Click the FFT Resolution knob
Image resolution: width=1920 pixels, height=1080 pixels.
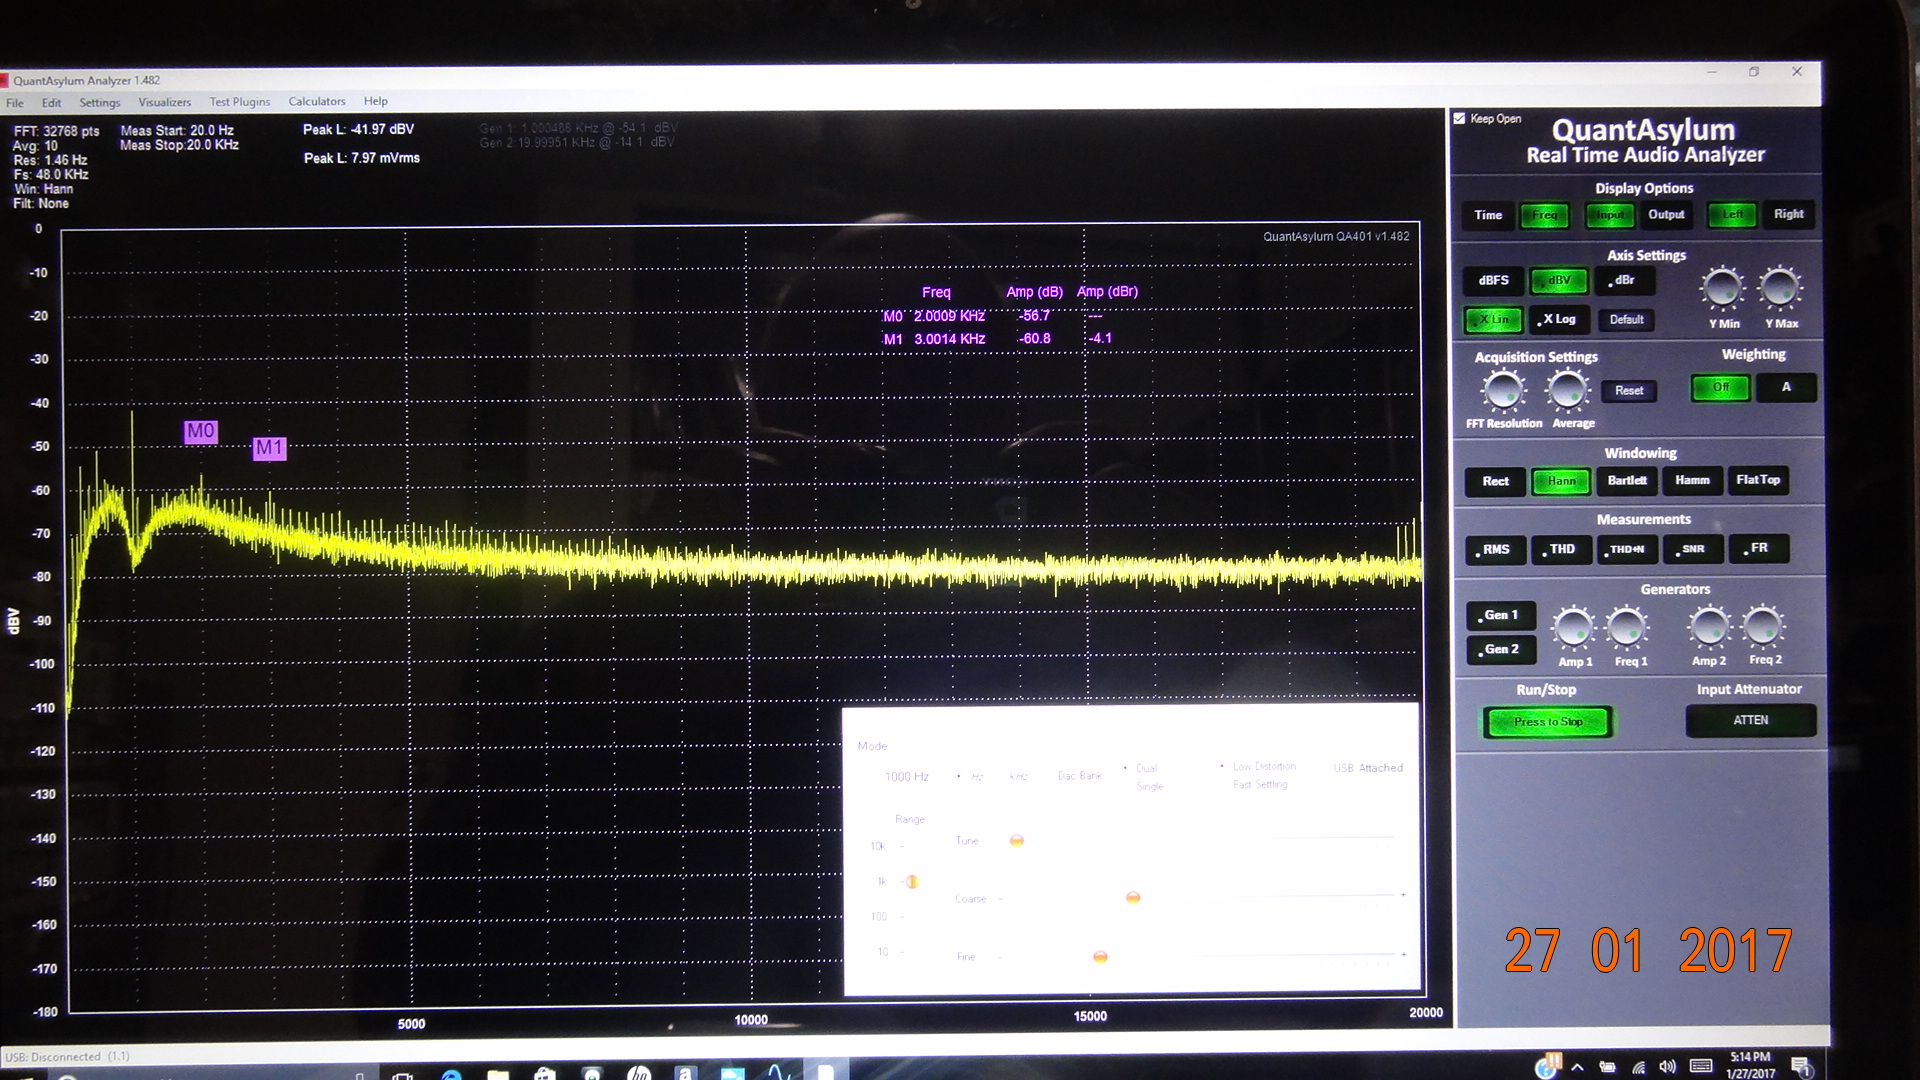pos(1503,392)
